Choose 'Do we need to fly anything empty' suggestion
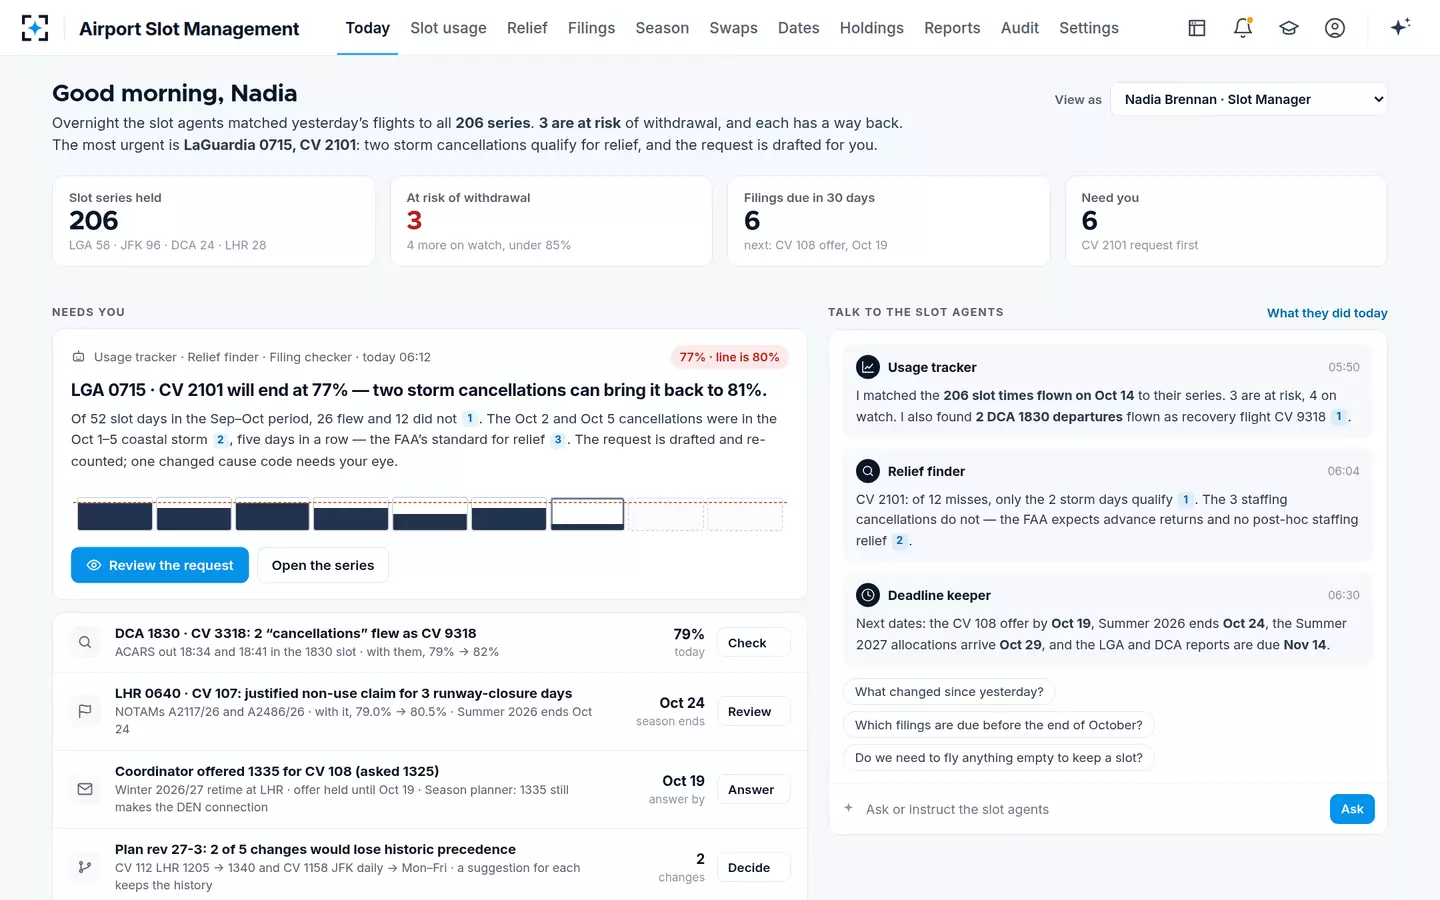The image size is (1440, 900). (x=999, y=758)
